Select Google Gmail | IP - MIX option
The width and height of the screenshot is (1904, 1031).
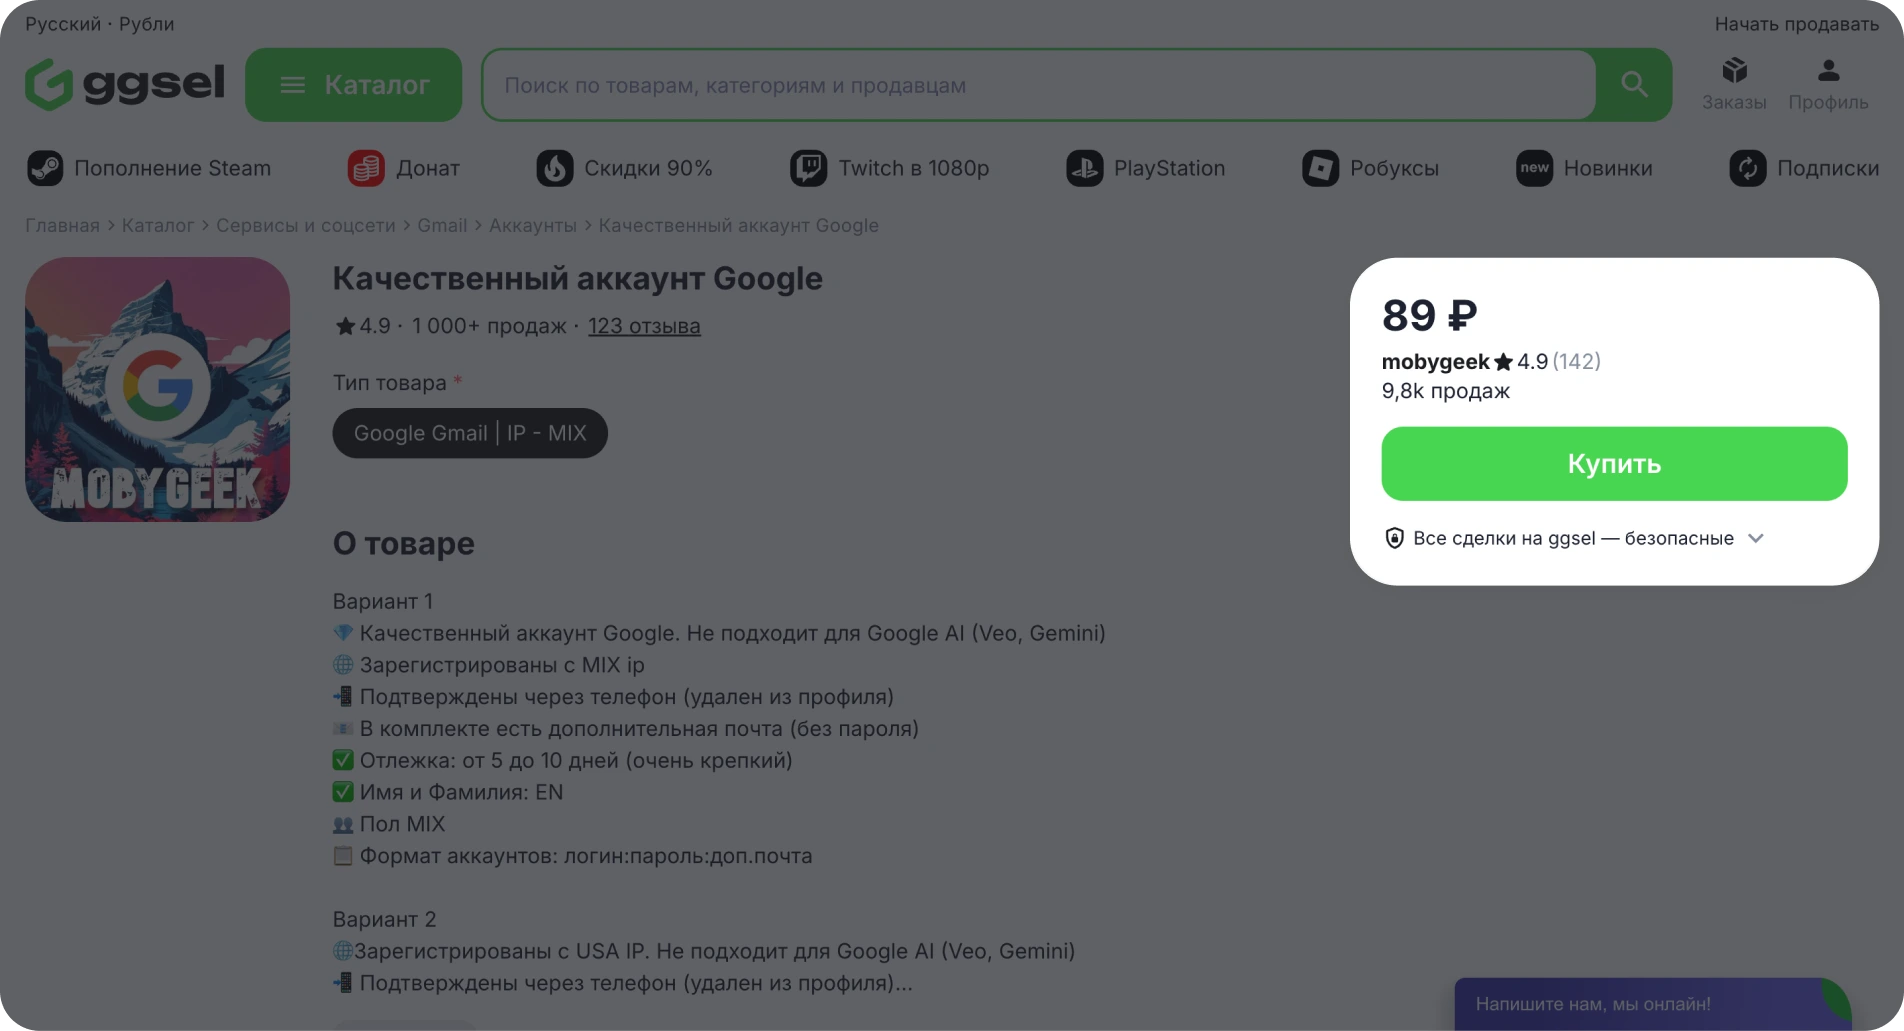pyautogui.click(x=470, y=433)
